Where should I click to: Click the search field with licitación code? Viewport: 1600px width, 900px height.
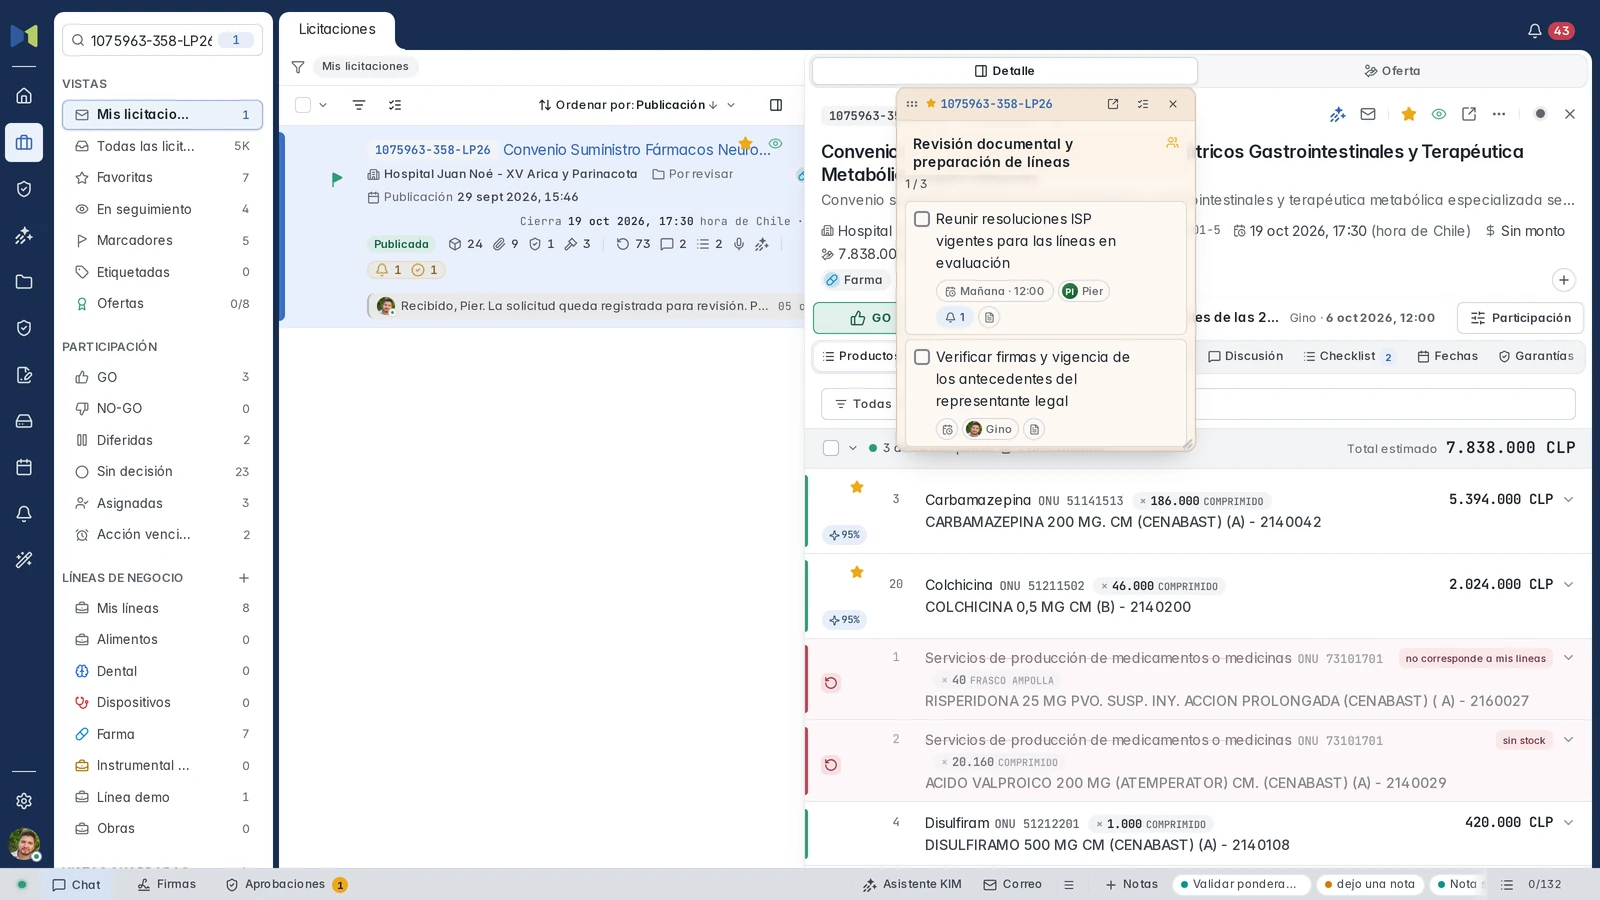click(162, 40)
